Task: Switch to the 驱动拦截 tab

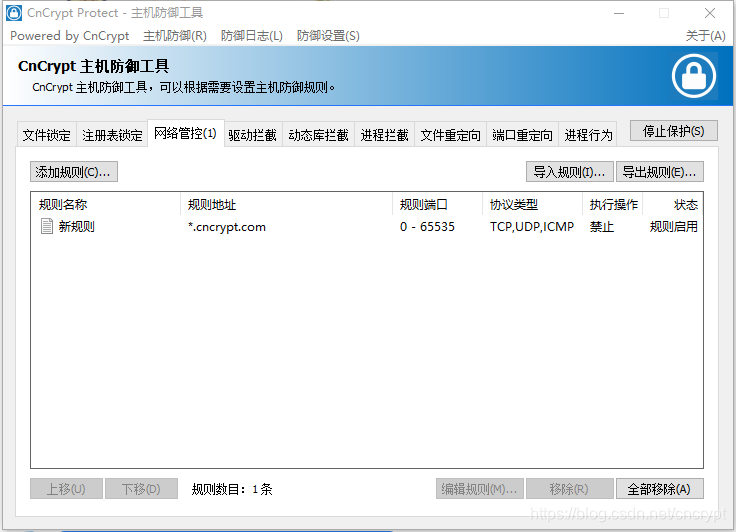Action: (x=253, y=135)
